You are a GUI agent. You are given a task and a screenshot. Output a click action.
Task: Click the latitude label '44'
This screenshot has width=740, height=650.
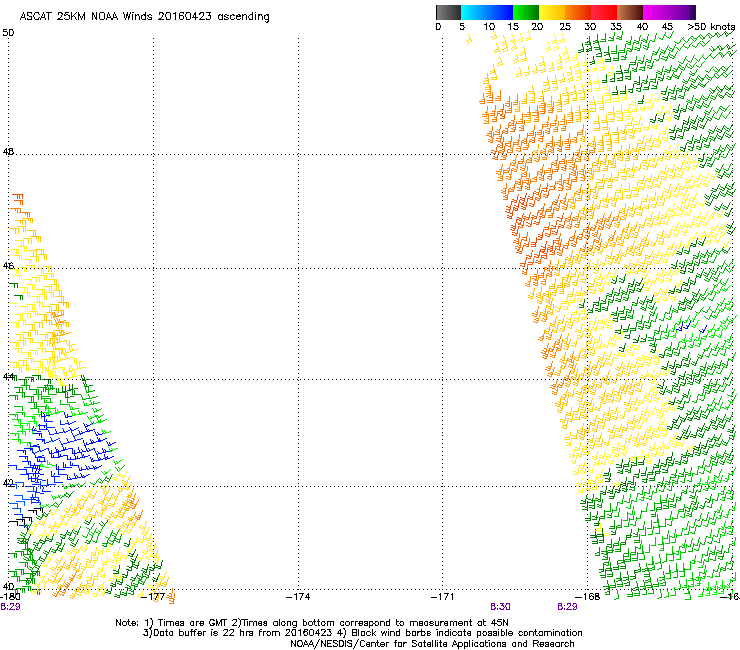tap(8, 377)
